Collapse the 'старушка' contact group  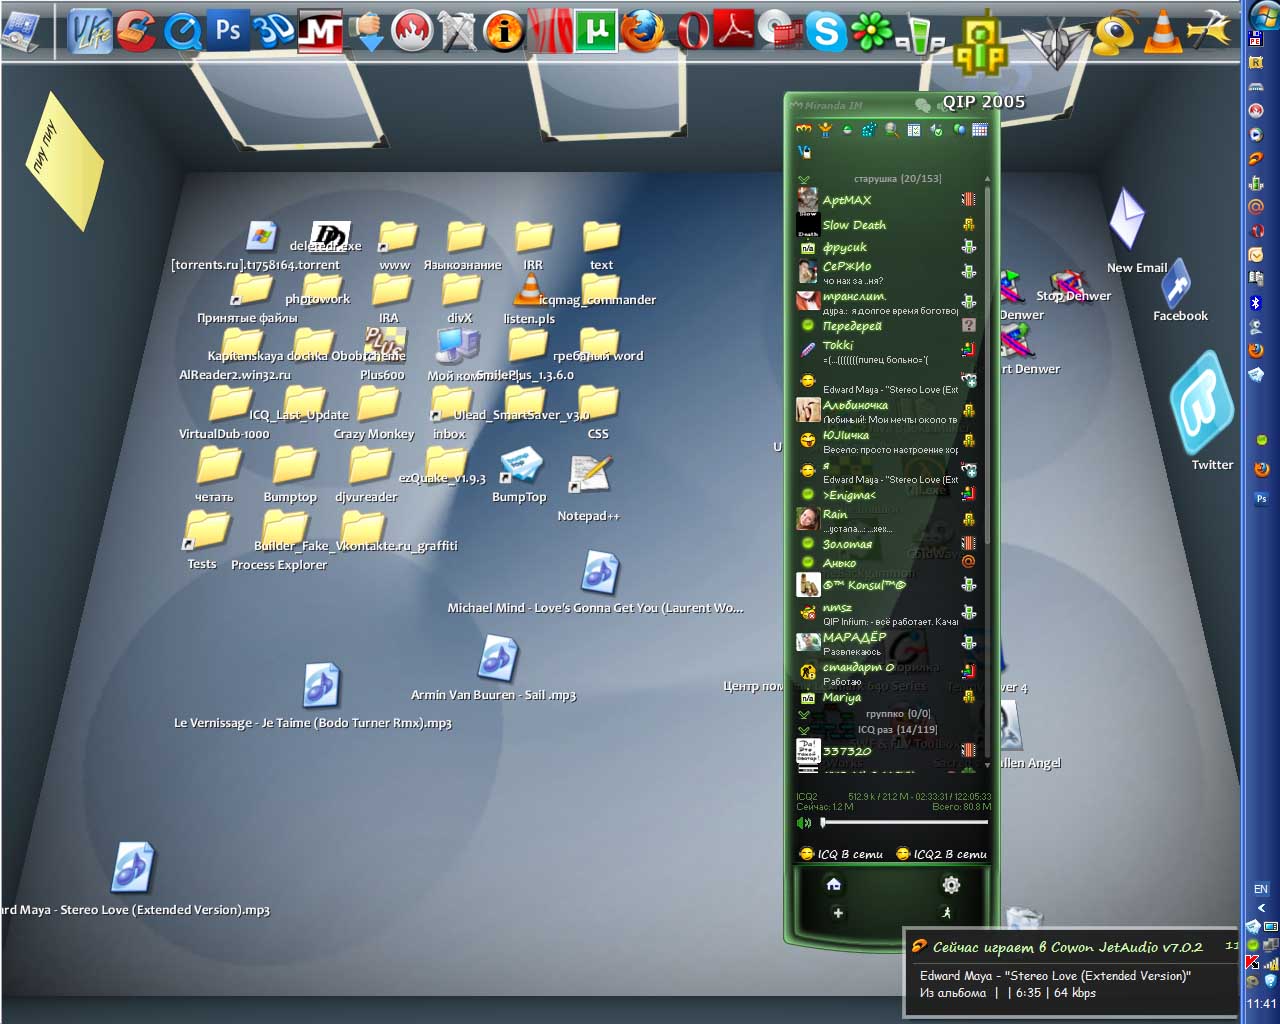tap(804, 180)
